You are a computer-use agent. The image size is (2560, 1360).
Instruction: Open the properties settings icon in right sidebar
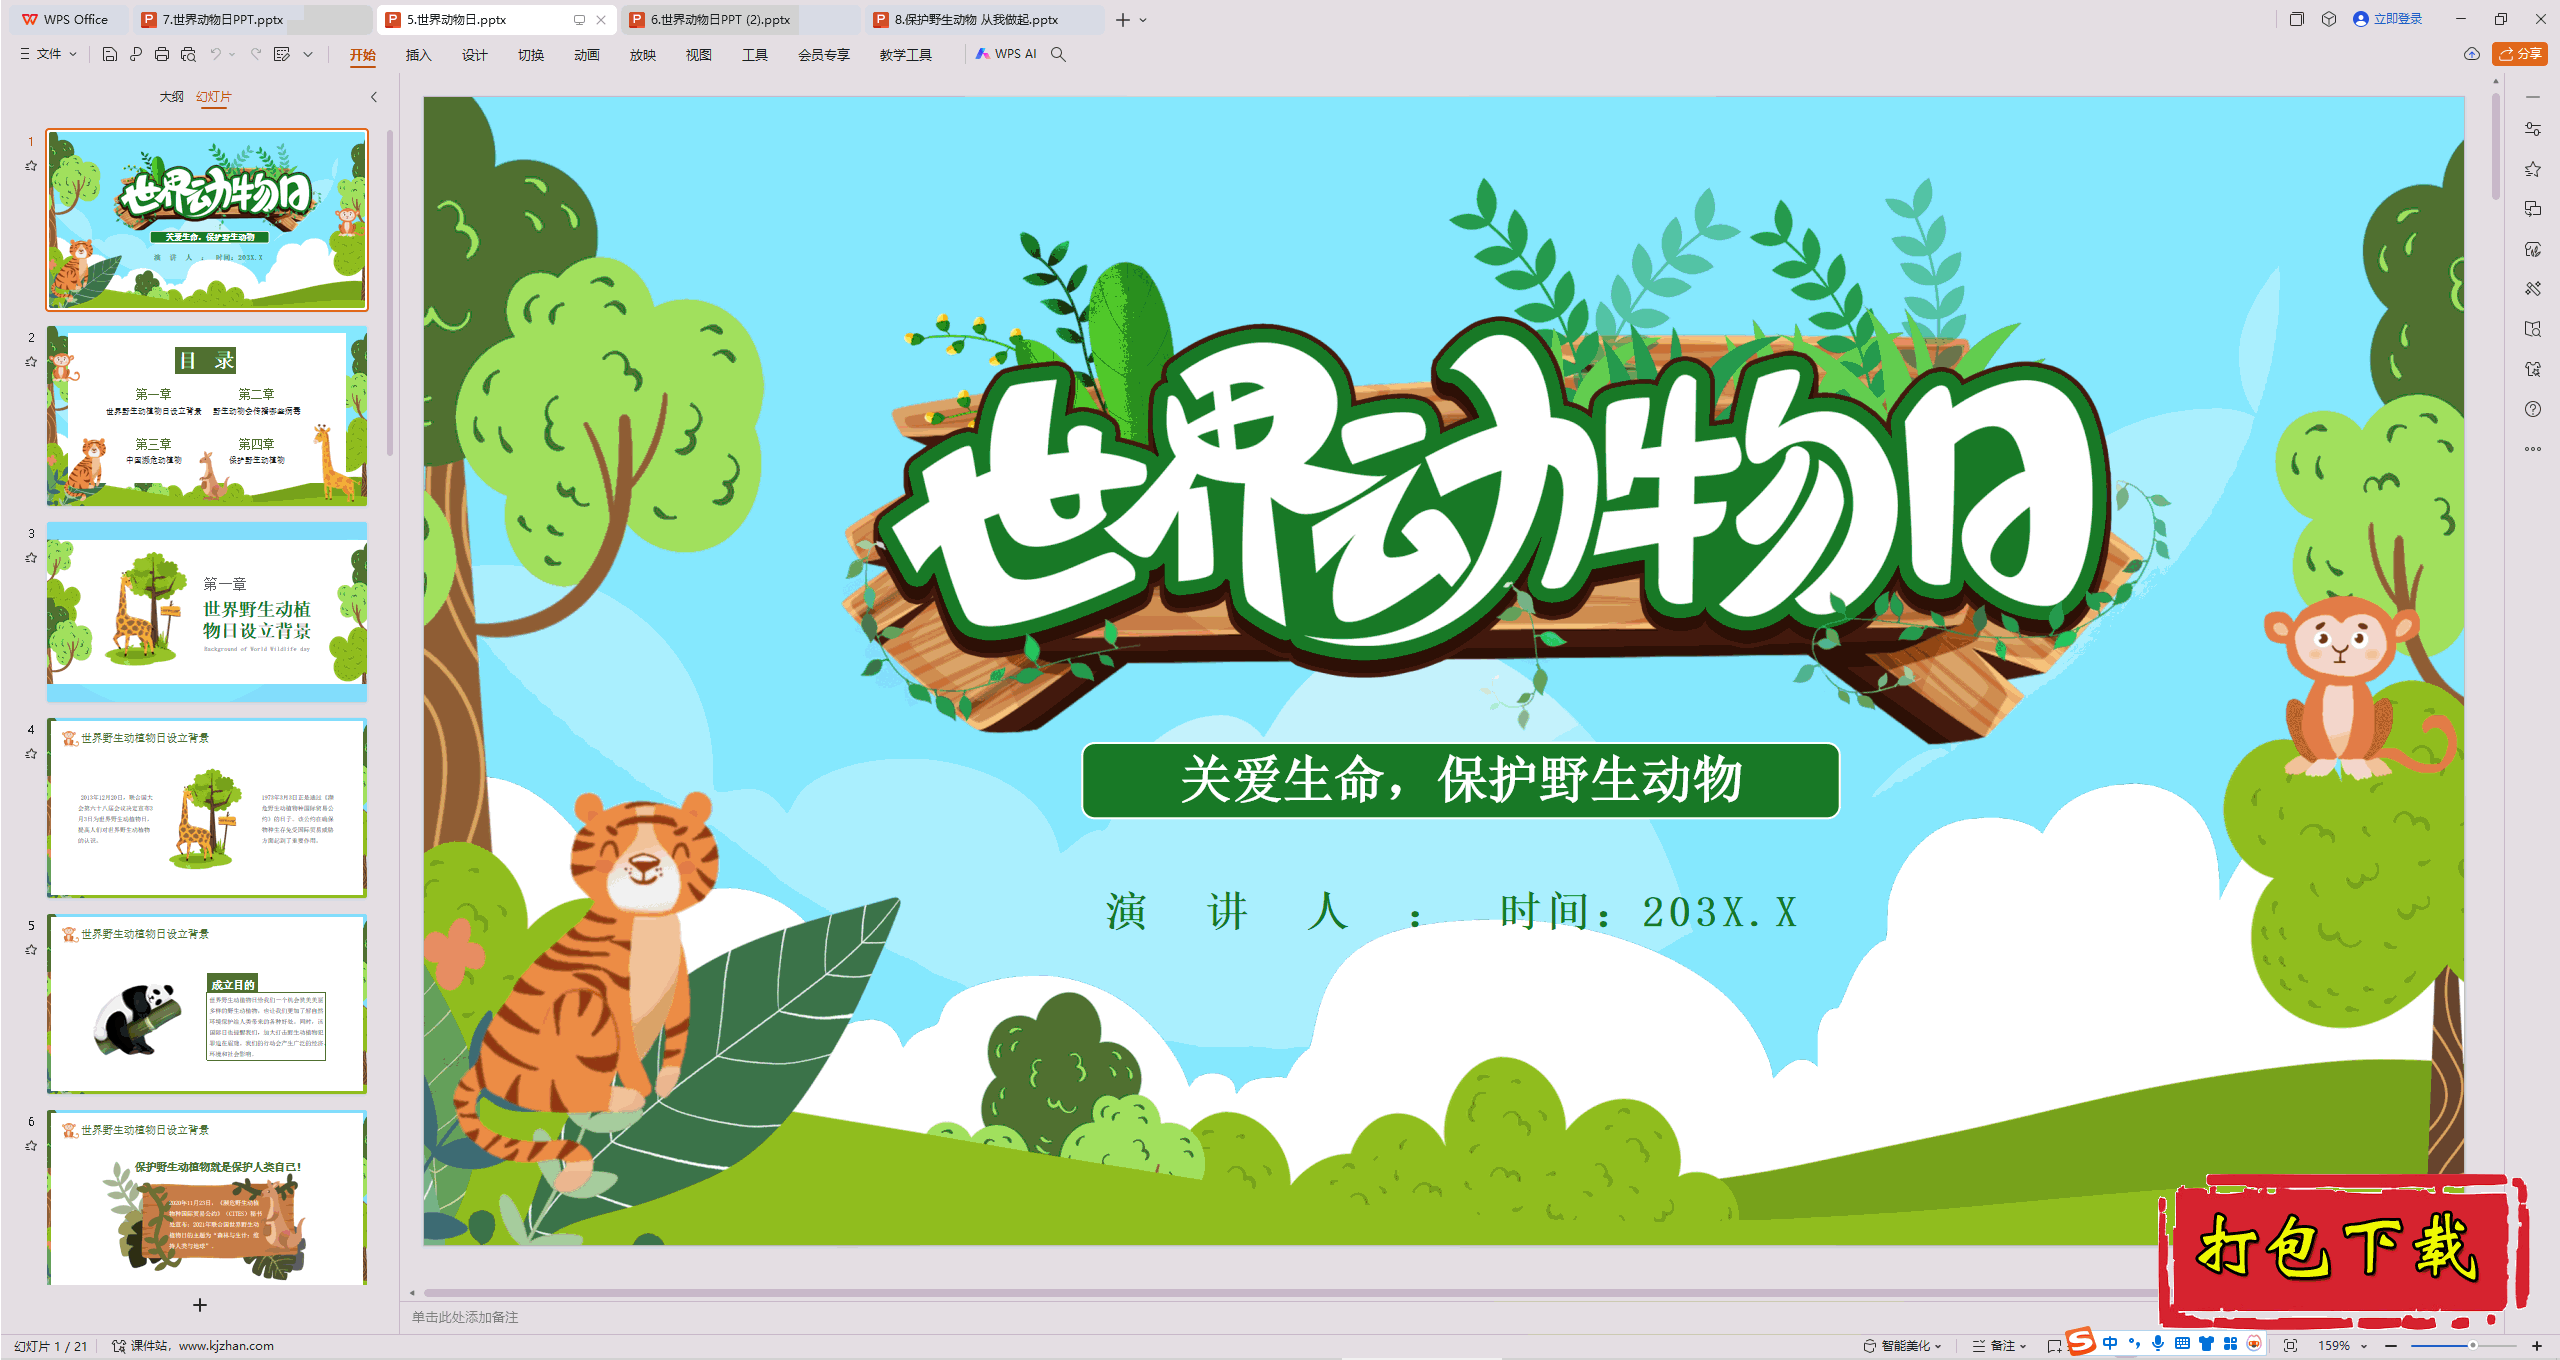[x=2533, y=129]
